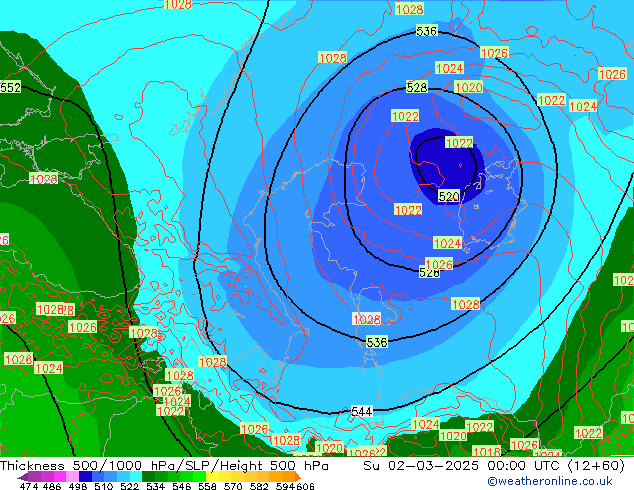Click the legend value '510'

pyautogui.click(x=104, y=486)
